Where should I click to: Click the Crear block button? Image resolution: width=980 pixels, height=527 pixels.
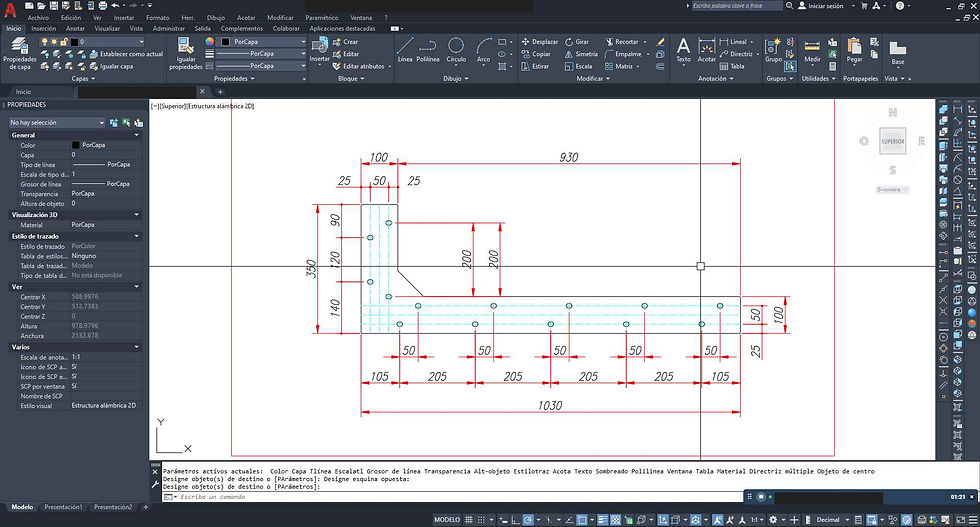pyautogui.click(x=346, y=42)
